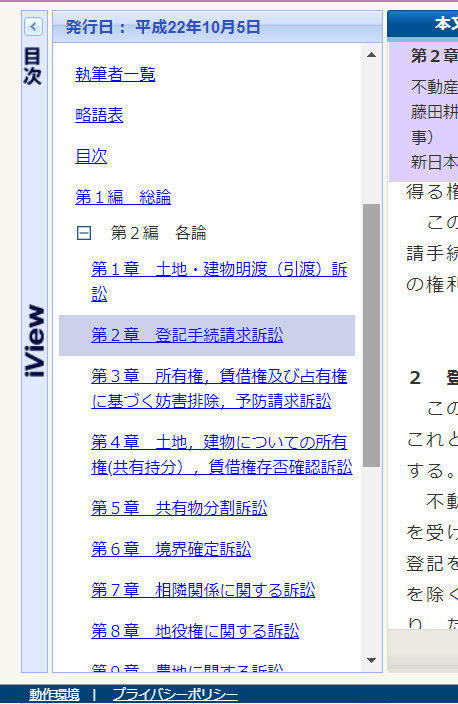Open 第4章 所有権存否確認訴訟 chapter
This screenshot has width=458, height=704.
222,454
